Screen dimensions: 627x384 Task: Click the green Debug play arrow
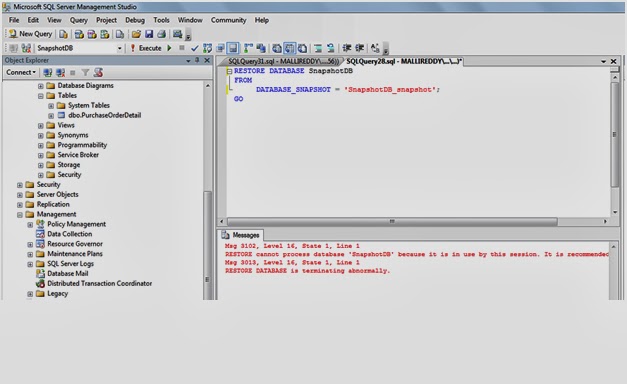(169, 48)
